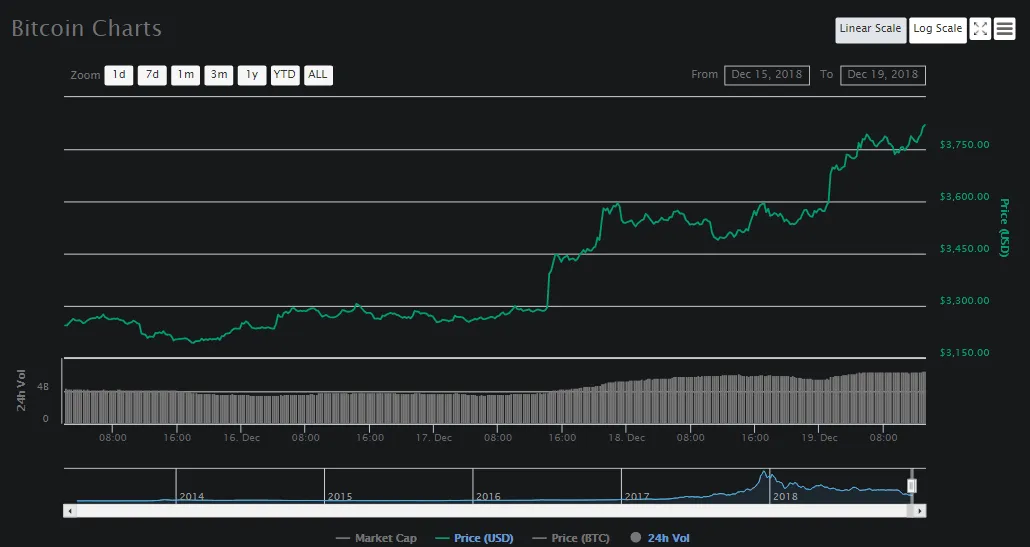Click the 2017 marker in navigator timeline
1030x547 pixels.
(637, 496)
